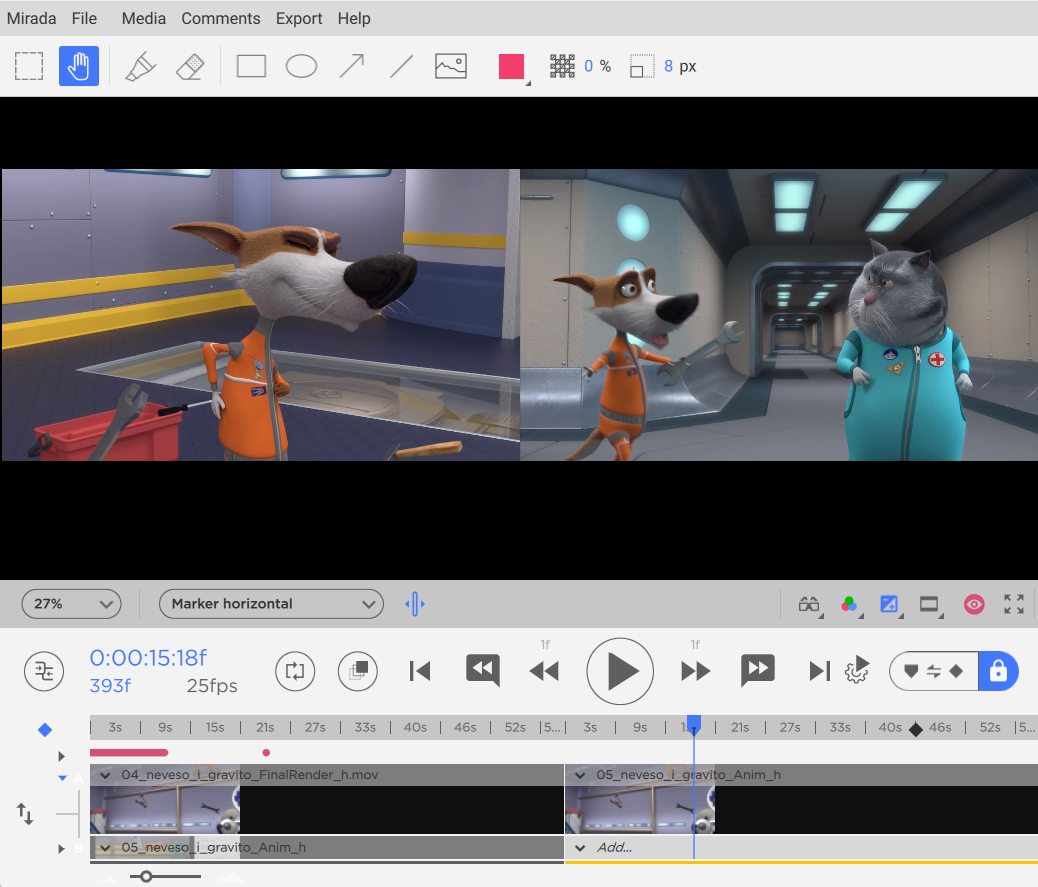Open 04_neveso_i_gravito_FinalRender_h.mov clip dropdown
The height and width of the screenshot is (887, 1038).
pos(105,775)
